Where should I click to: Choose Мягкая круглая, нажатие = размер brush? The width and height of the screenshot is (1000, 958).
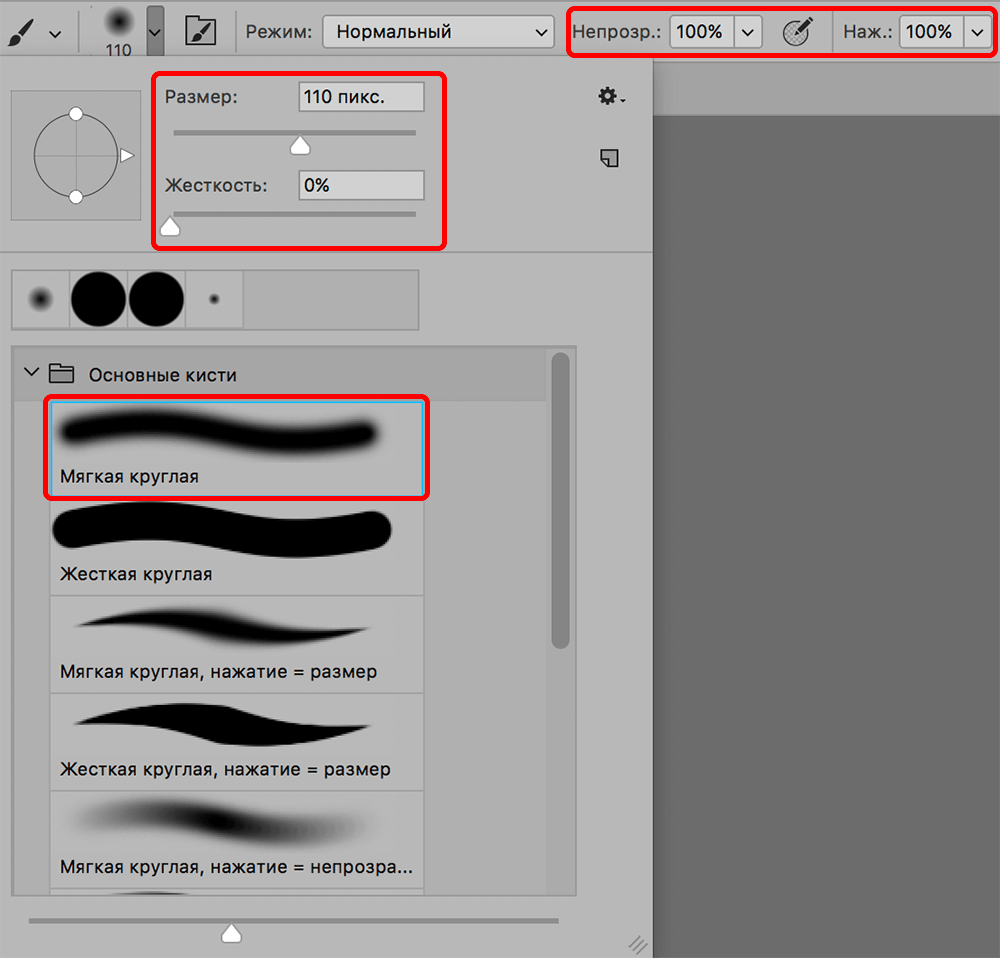pyautogui.click(x=237, y=644)
